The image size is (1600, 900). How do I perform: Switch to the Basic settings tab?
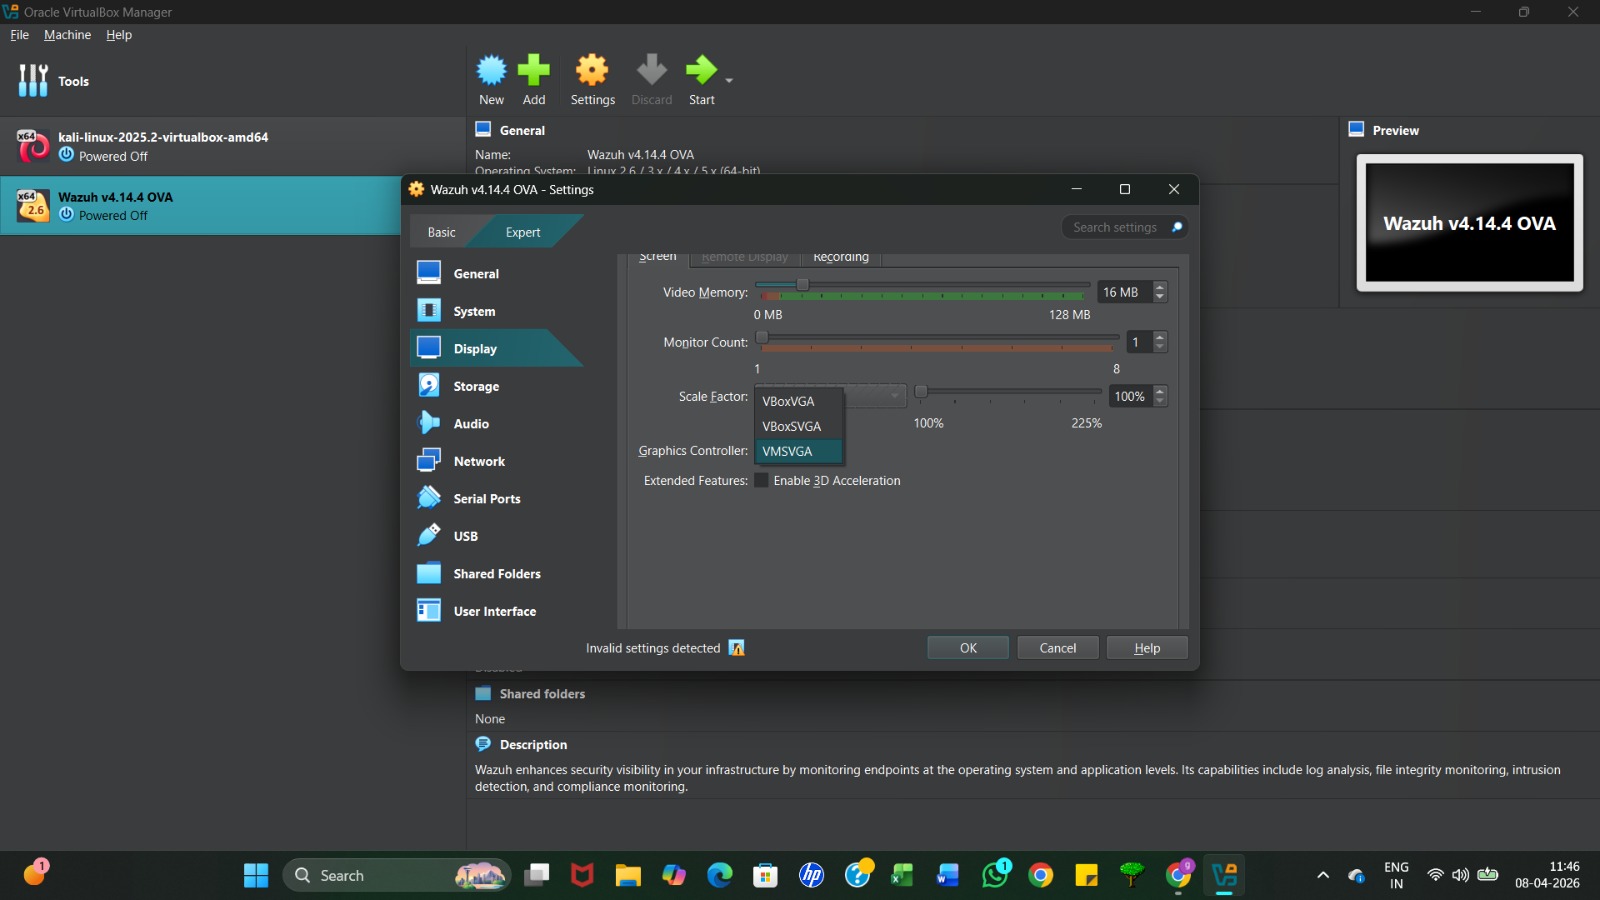click(x=441, y=232)
